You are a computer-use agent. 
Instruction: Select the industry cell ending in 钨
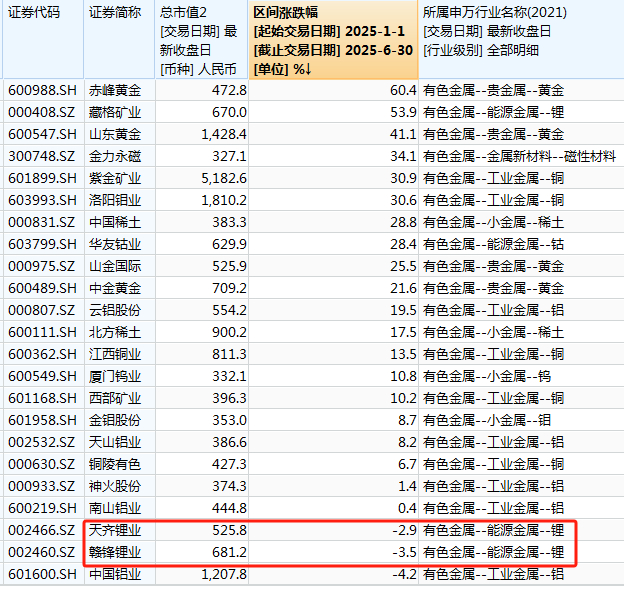487,376
